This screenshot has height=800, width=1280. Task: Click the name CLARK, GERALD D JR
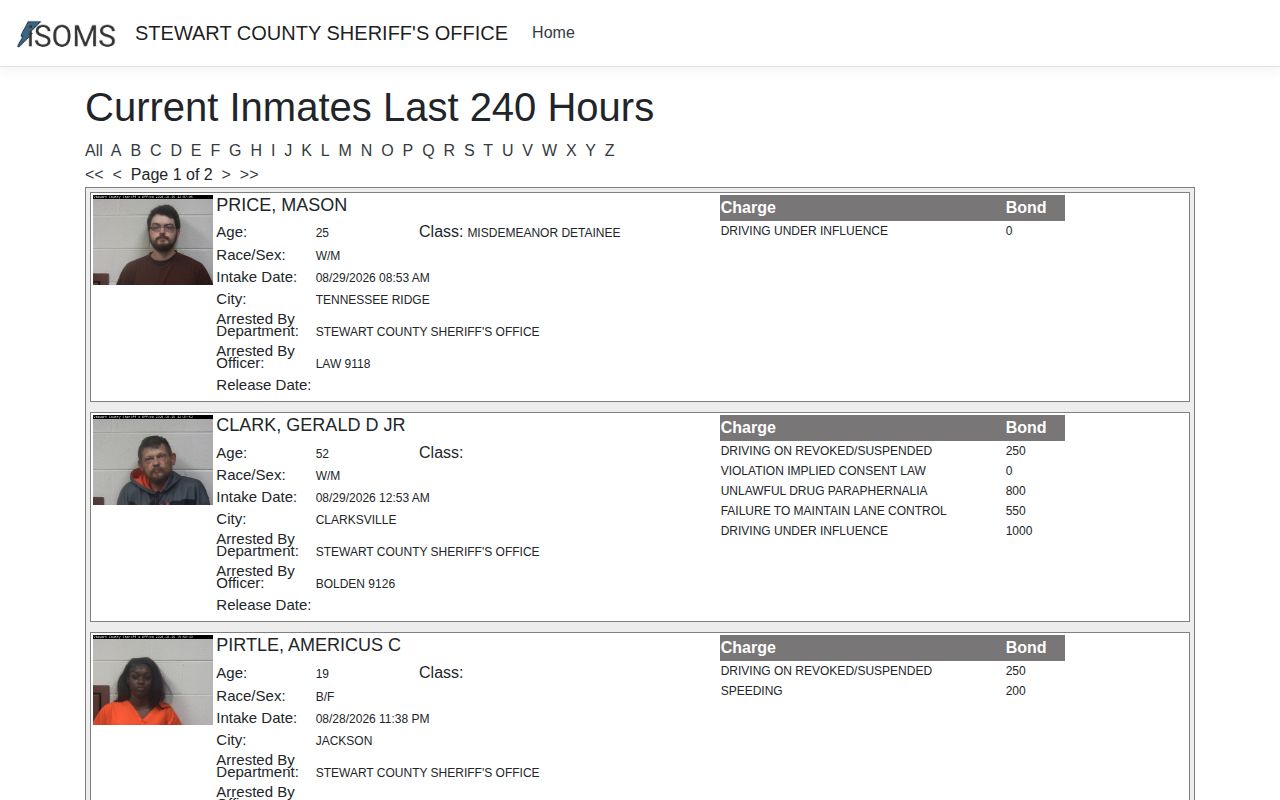pos(311,425)
